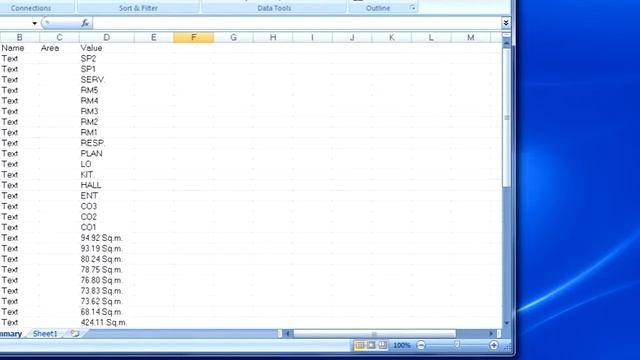The width and height of the screenshot is (640, 360).
Task: Select the cell with 80.24 Sq.m.
Action: coord(107,259)
